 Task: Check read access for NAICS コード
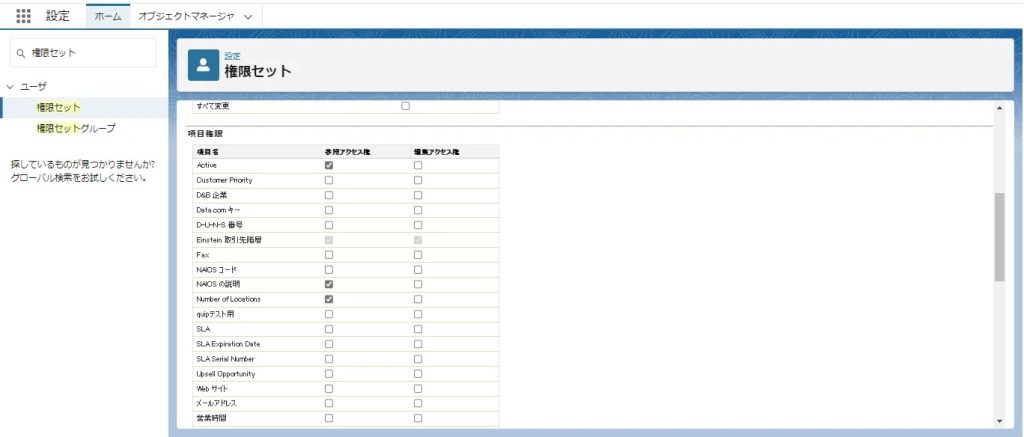pyautogui.click(x=328, y=270)
